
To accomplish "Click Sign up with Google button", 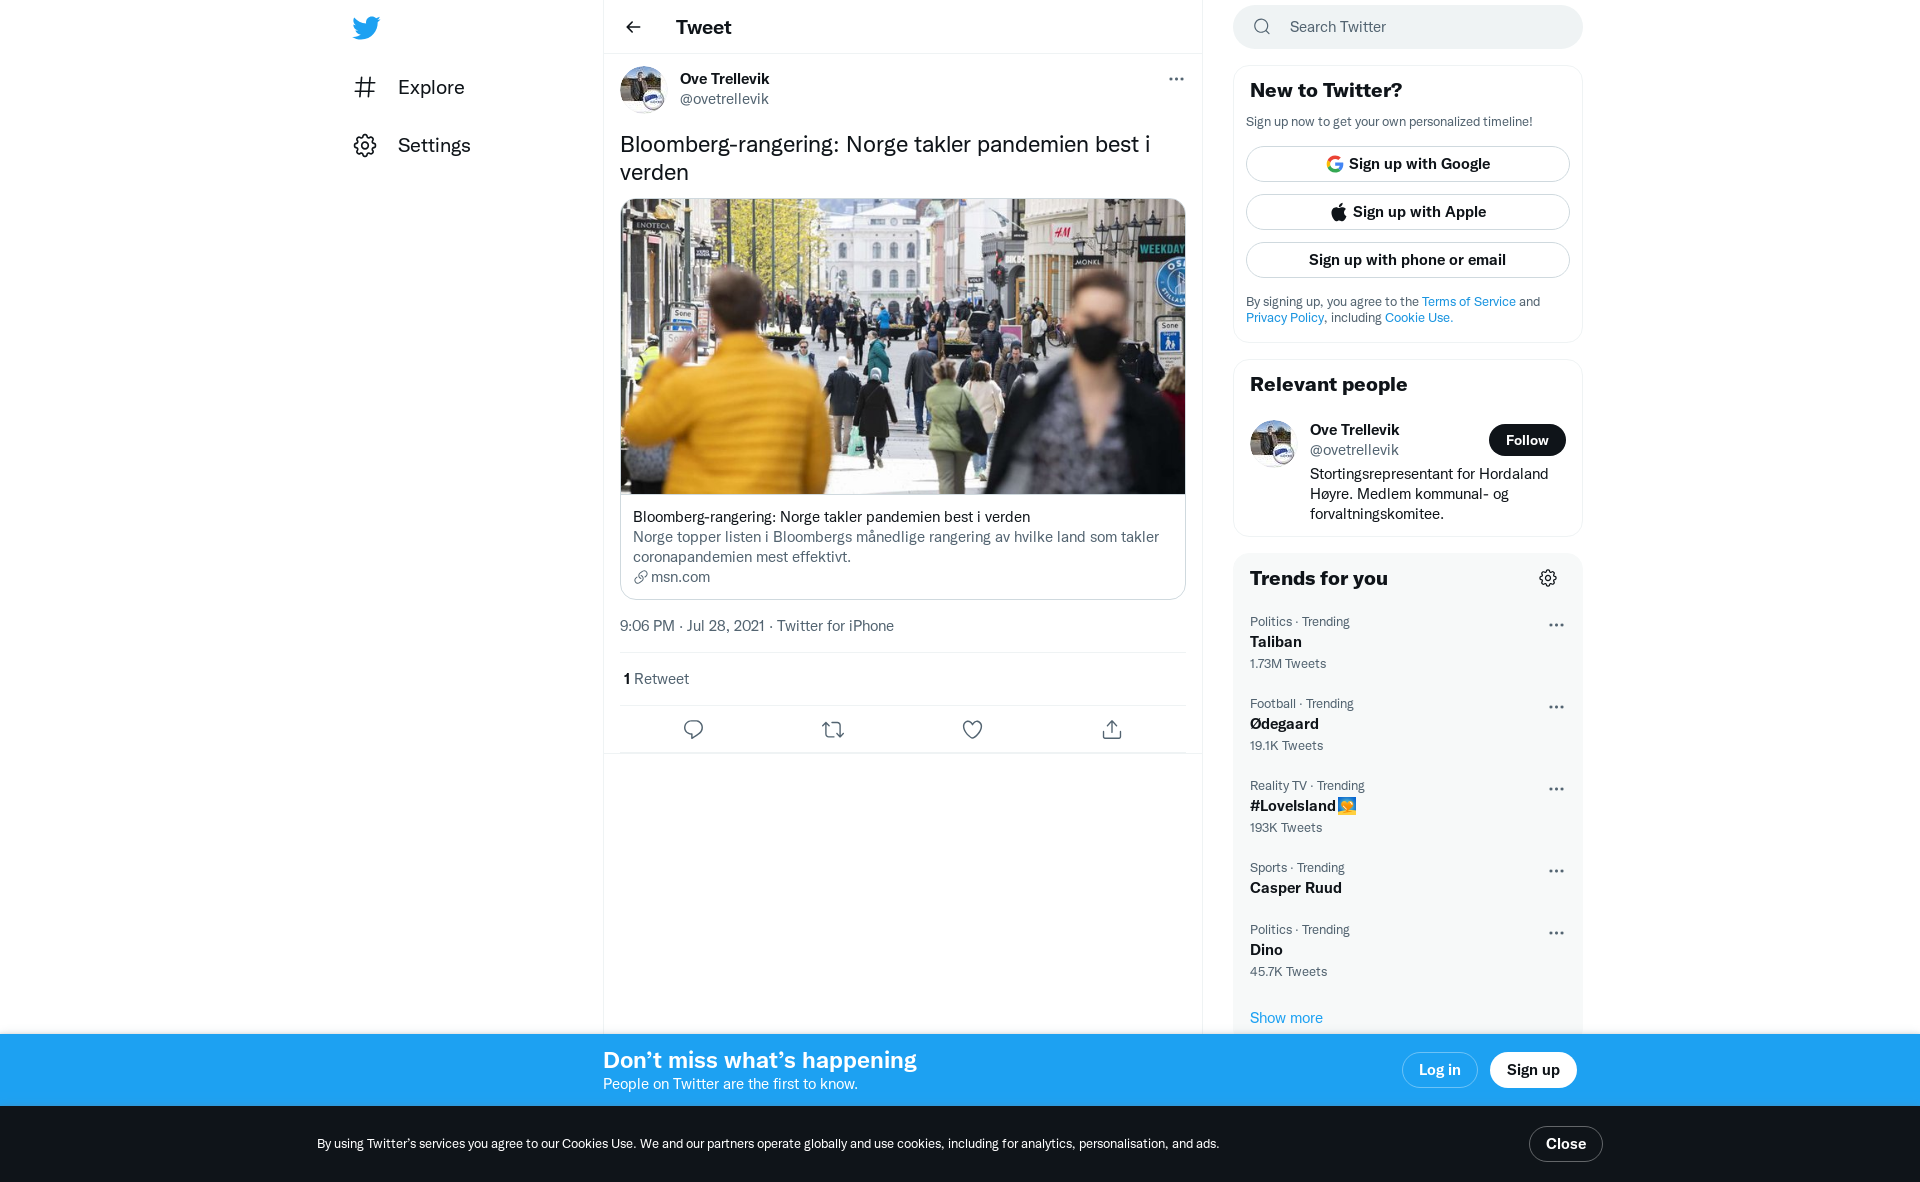I will [1407, 164].
